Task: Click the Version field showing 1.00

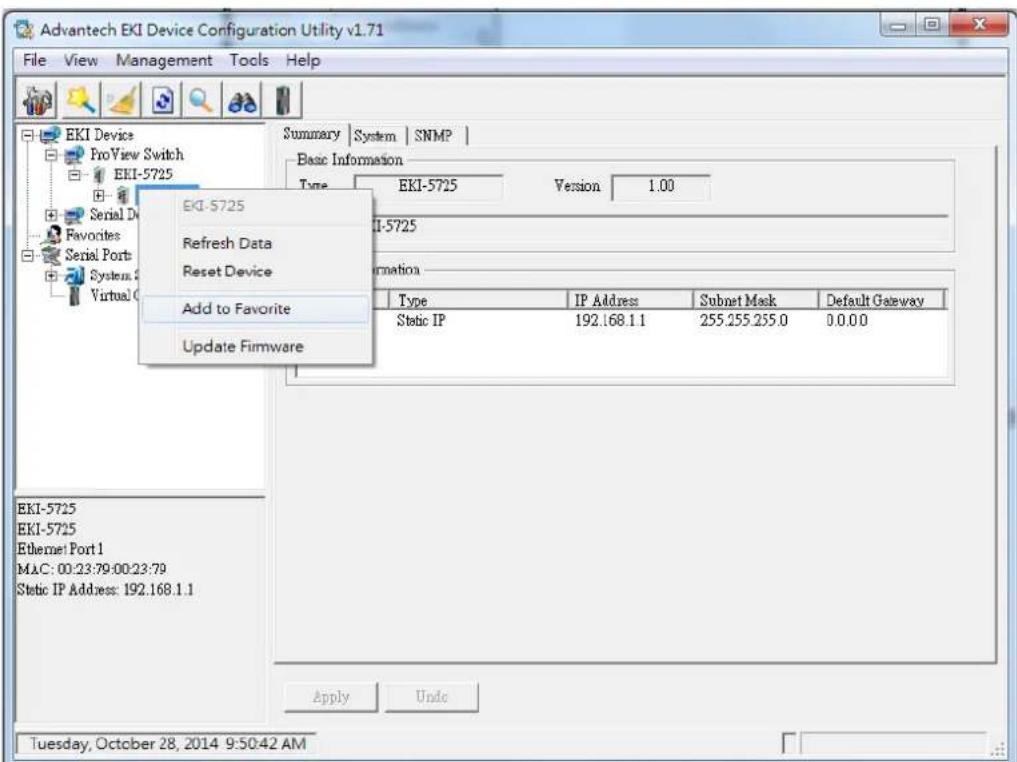Action: 661,186
